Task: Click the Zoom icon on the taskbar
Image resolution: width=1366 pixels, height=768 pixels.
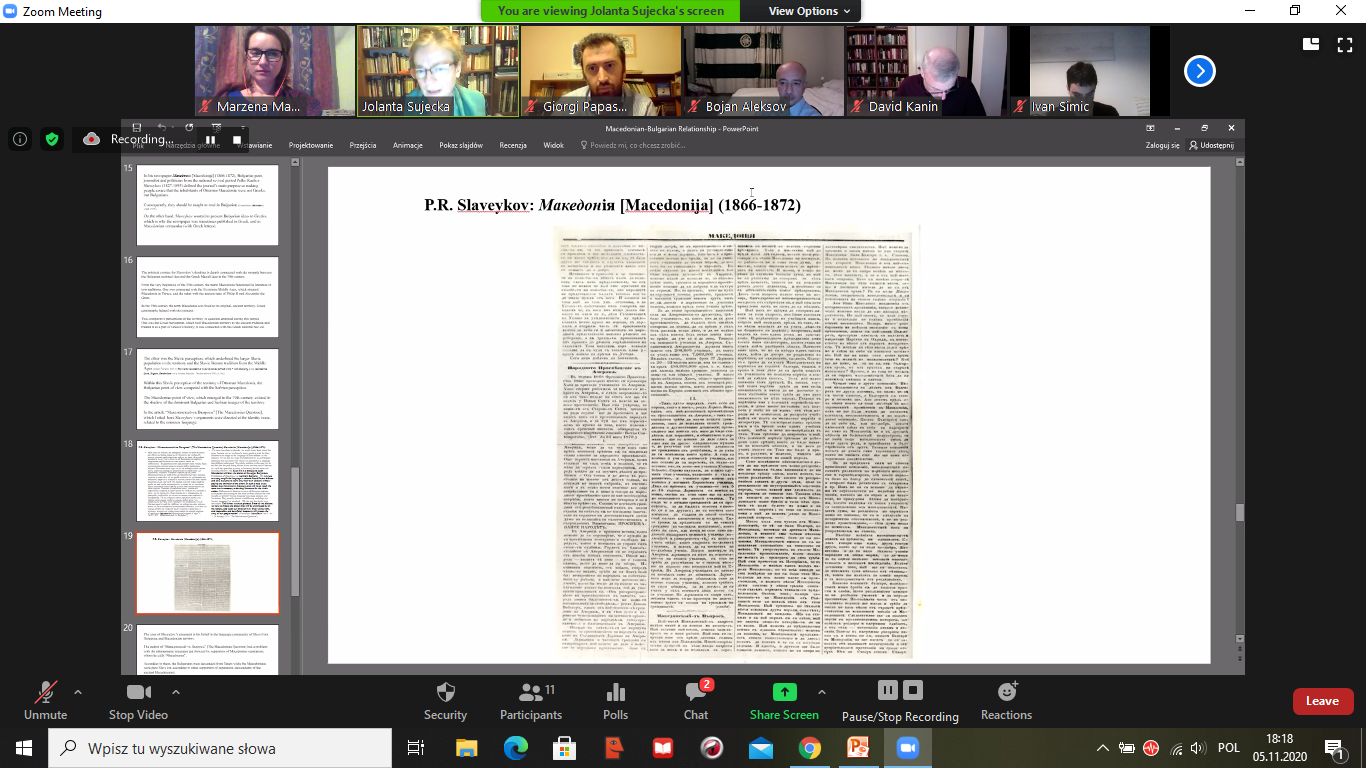Action: (908, 747)
